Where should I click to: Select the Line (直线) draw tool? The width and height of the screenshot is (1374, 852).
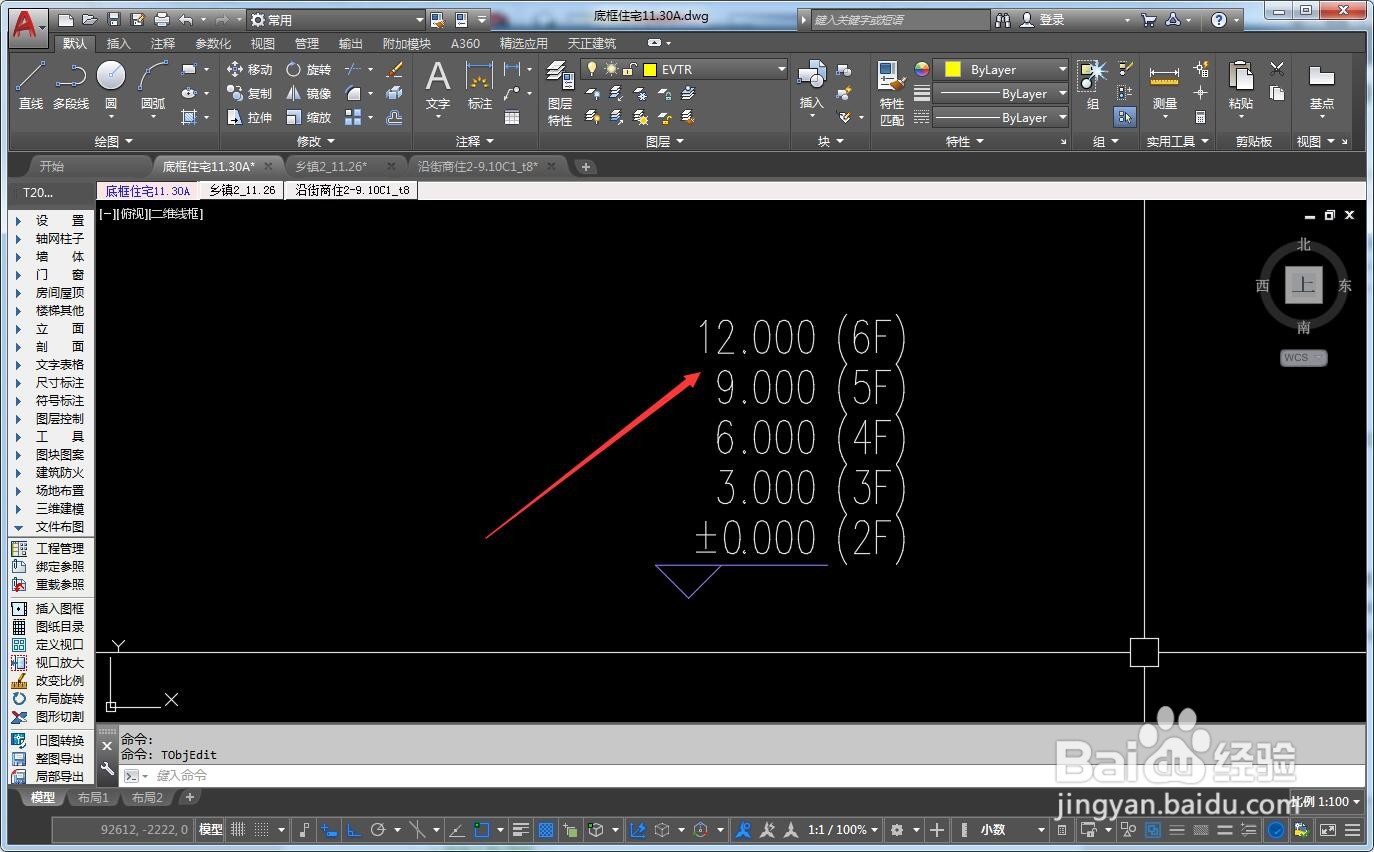pos(30,85)
